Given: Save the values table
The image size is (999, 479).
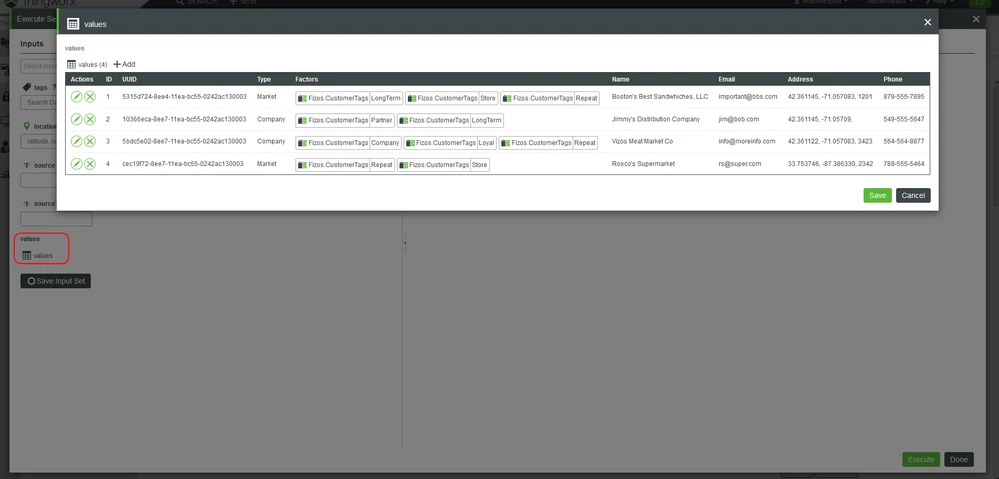Looking at the screenshot, I should [877, 196].
